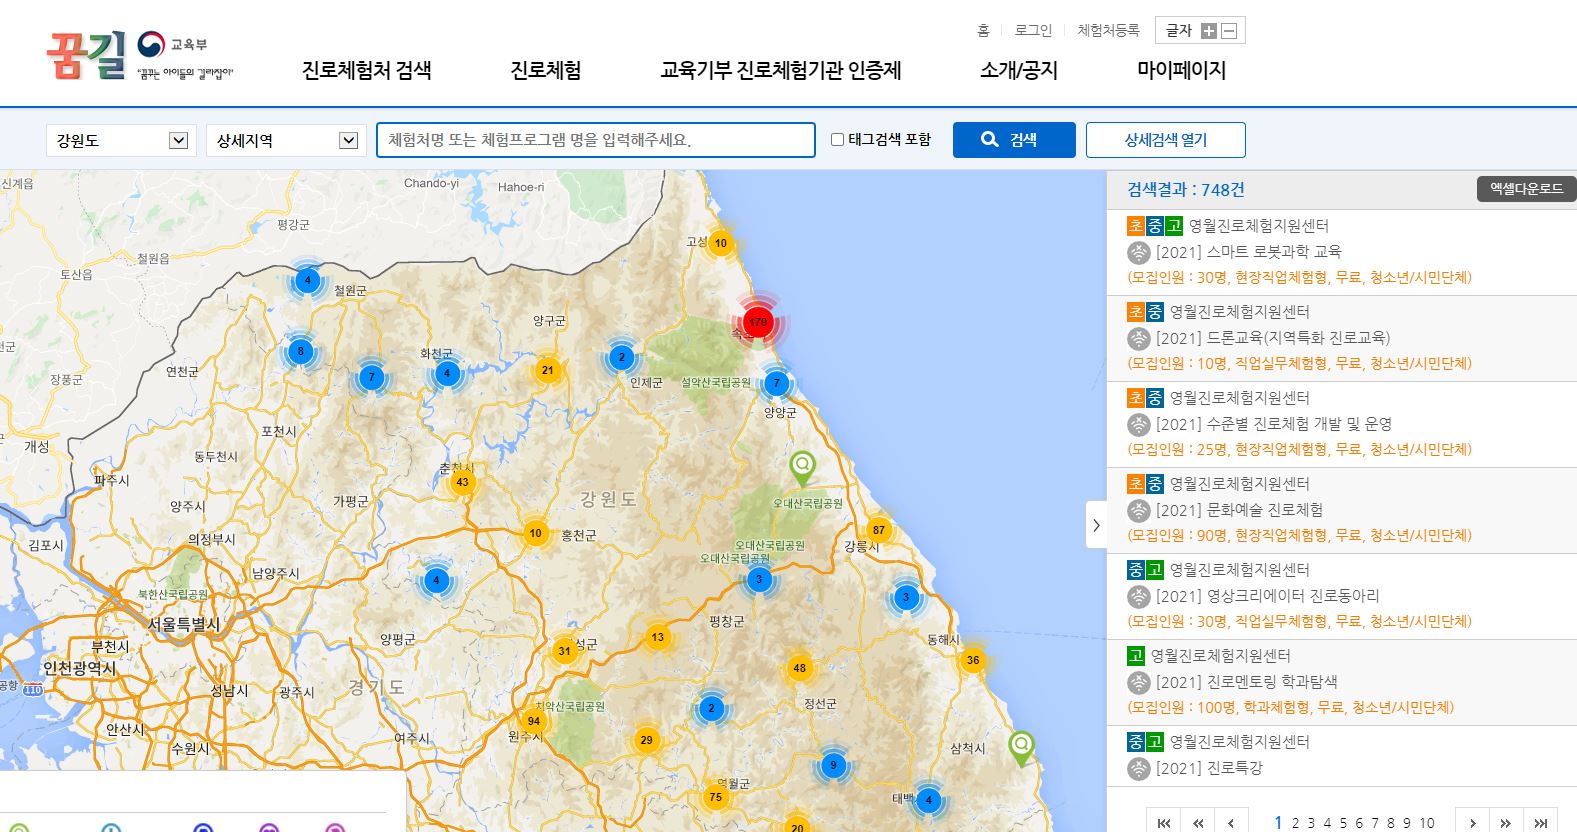This screenshot has width=1577, height=832.
Task: Decrease font size with the minus icon
Action: [x=1229, y=31]
